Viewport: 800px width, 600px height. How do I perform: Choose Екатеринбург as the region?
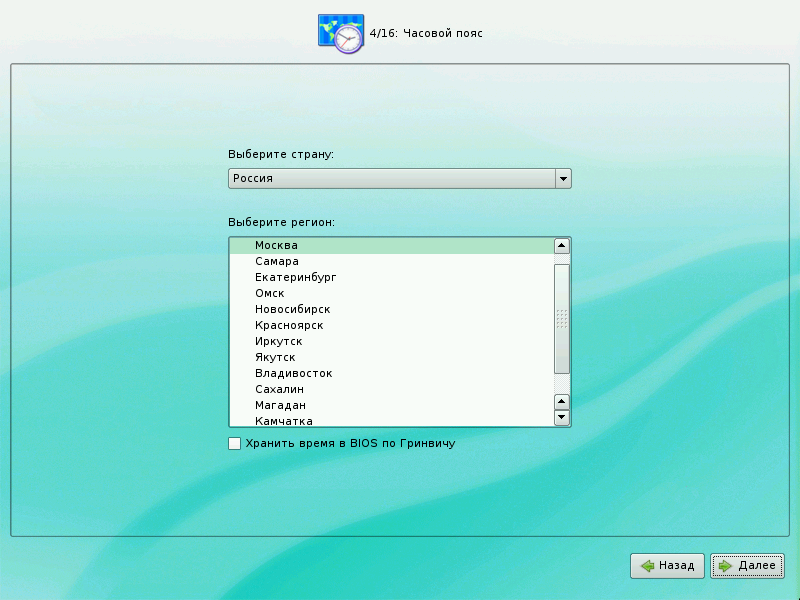tap(294, 277)
